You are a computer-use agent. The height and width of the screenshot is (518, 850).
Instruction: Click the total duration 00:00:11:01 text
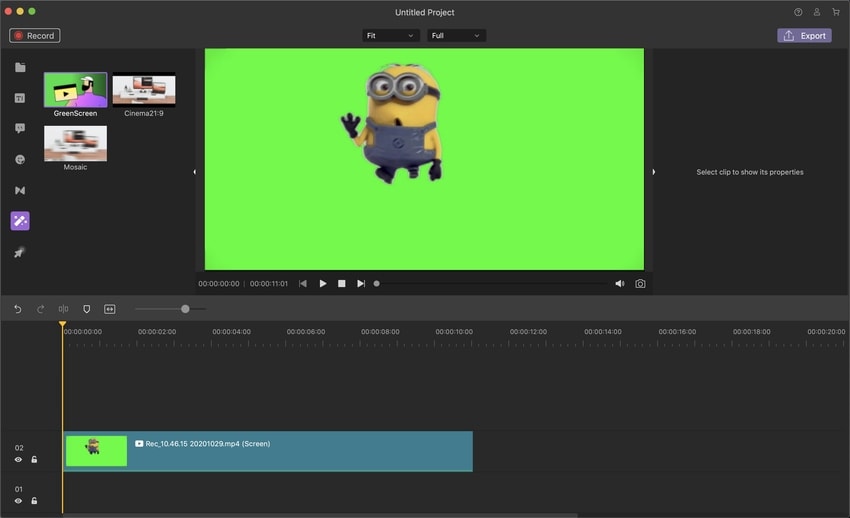tap(269, 283)
